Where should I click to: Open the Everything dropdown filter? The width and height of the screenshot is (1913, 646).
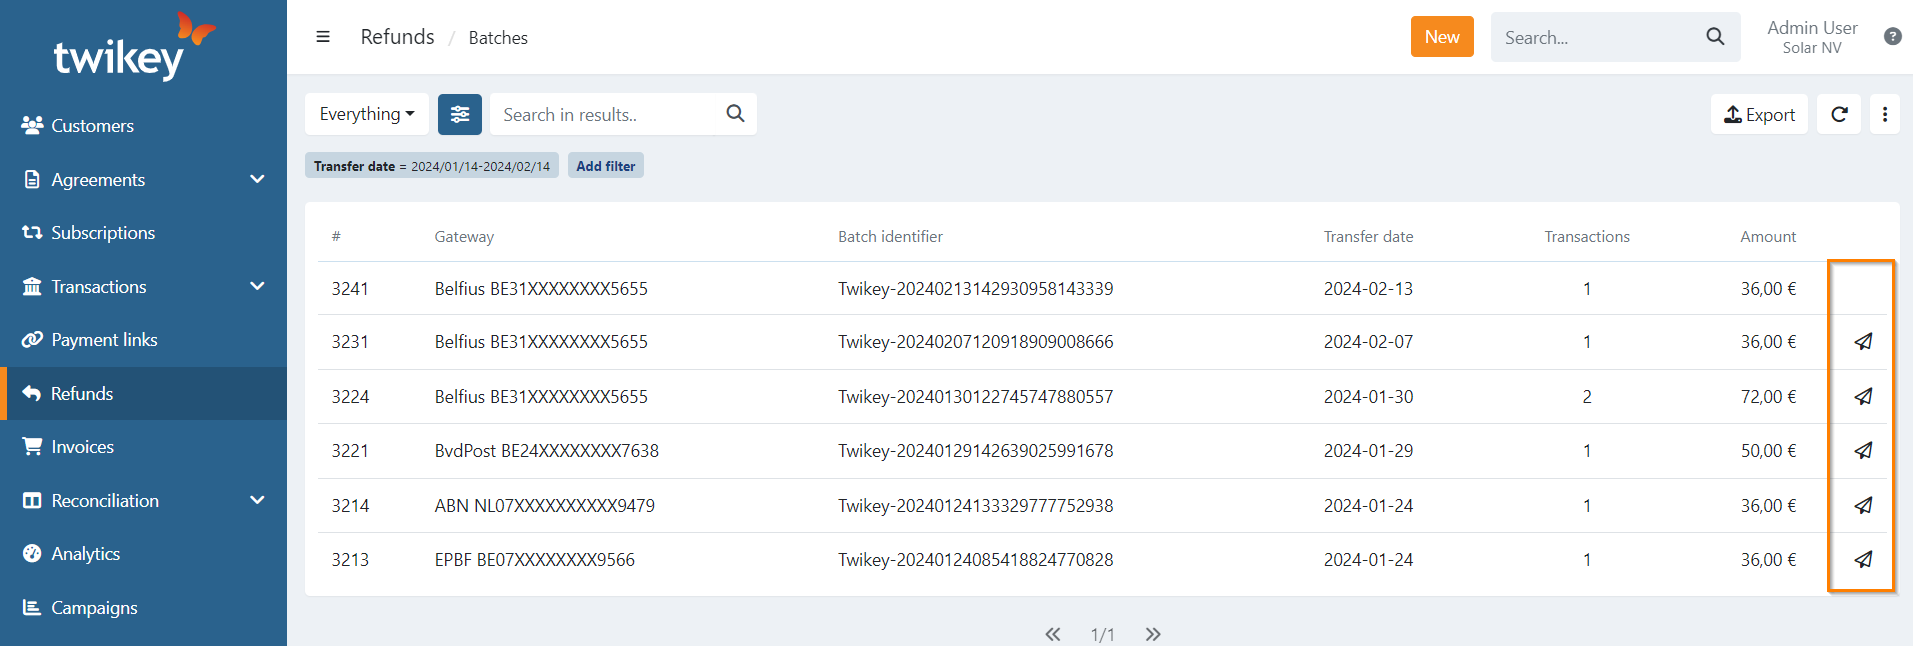[x=366, y=114]
